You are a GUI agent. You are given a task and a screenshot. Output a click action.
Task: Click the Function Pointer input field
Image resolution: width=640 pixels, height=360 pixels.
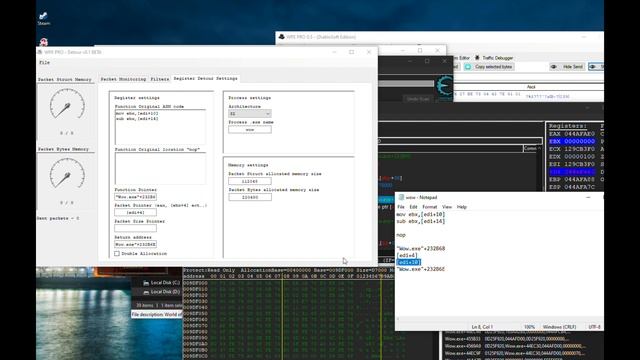(x=135, y=197)
